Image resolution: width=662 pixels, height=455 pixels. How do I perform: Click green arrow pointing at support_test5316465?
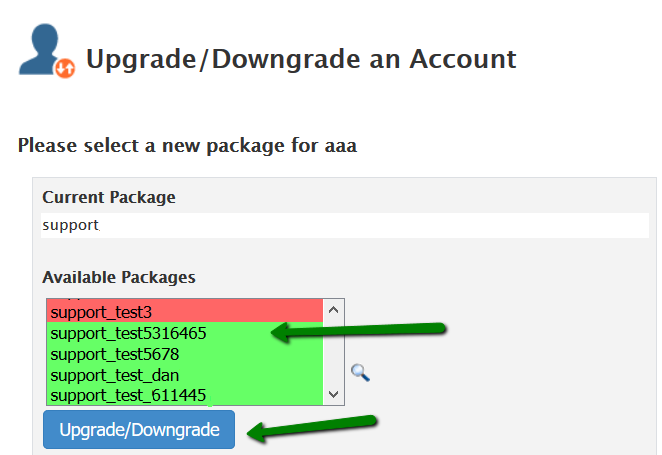pyautogui.click(x=358, y=331)
